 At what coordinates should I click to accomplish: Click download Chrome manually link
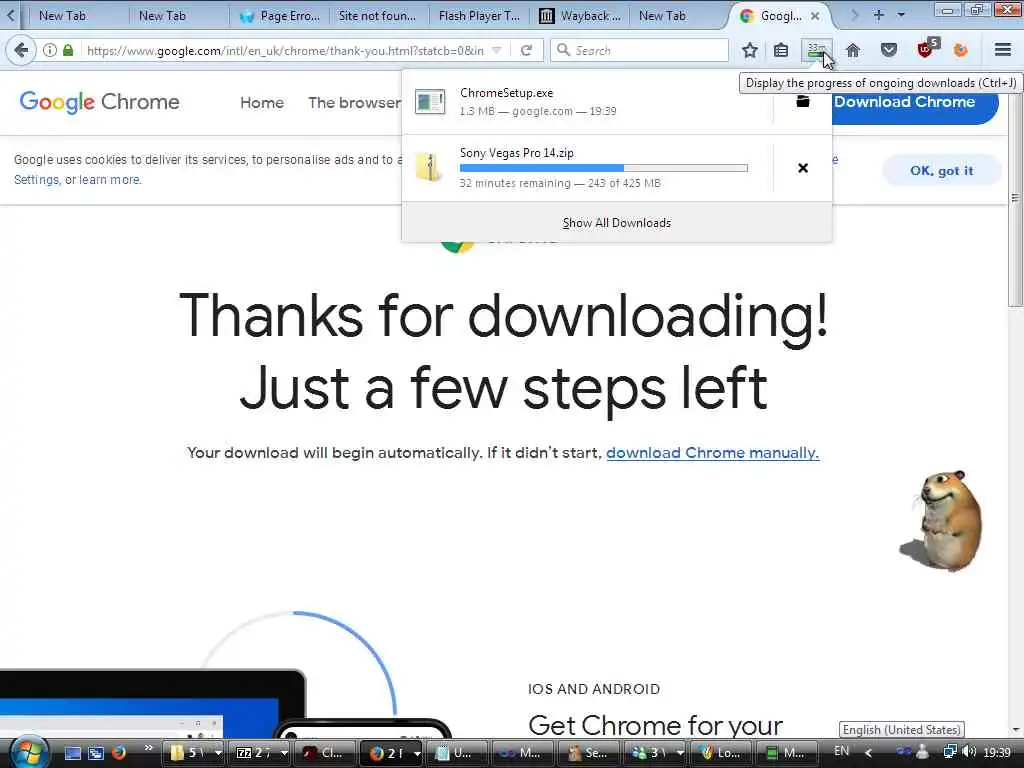tap(712, 453)
